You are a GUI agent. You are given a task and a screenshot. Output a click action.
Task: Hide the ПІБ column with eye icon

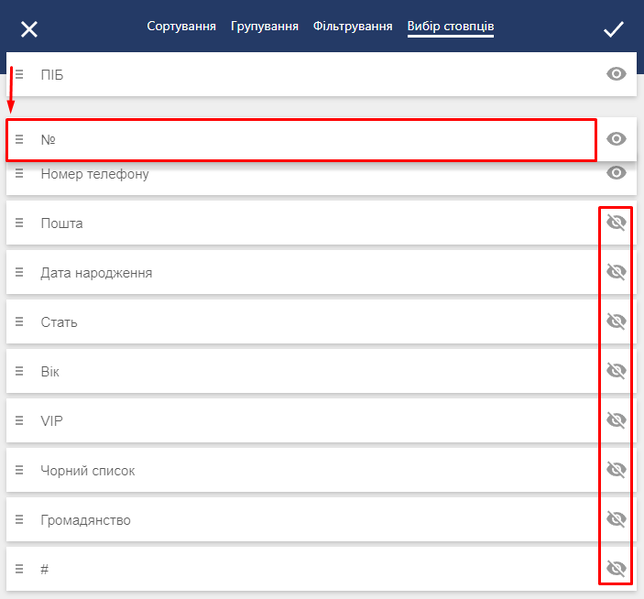point(616,73)
